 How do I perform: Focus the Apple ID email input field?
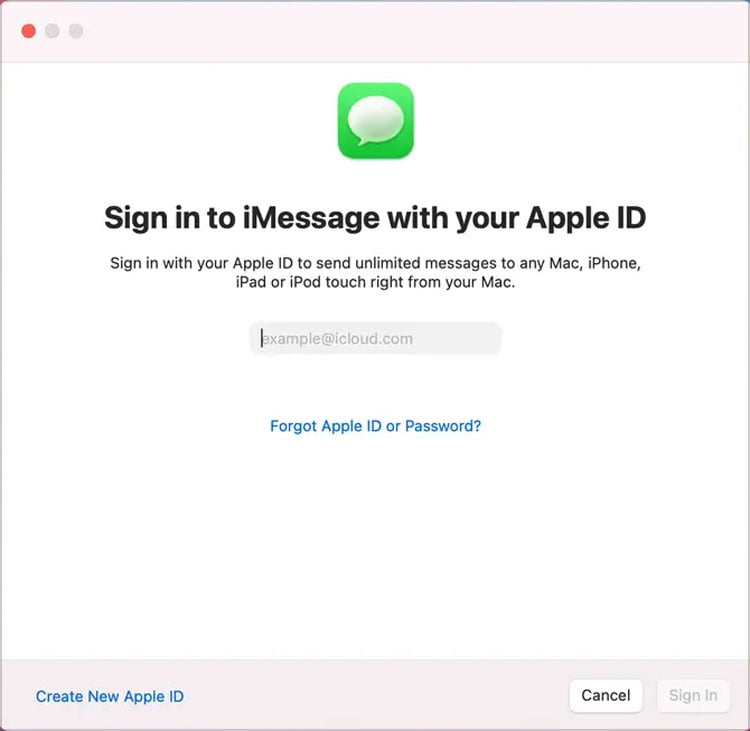pyautogui.click(x=375, y=338)
